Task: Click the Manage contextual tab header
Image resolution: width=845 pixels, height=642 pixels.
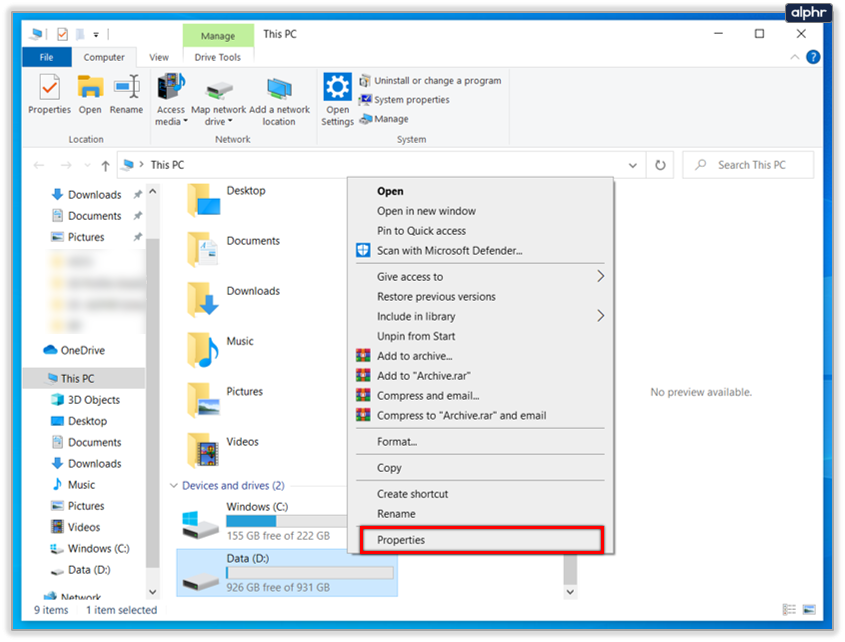Action: click(218, 36)
